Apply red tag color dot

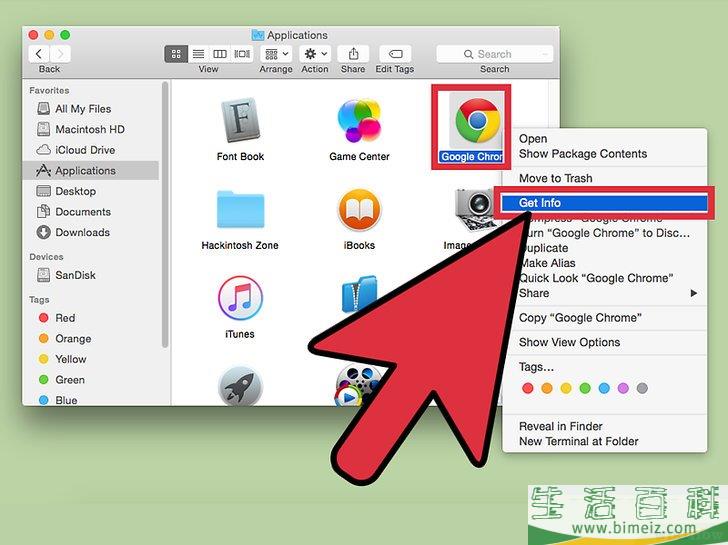[527, 388]
